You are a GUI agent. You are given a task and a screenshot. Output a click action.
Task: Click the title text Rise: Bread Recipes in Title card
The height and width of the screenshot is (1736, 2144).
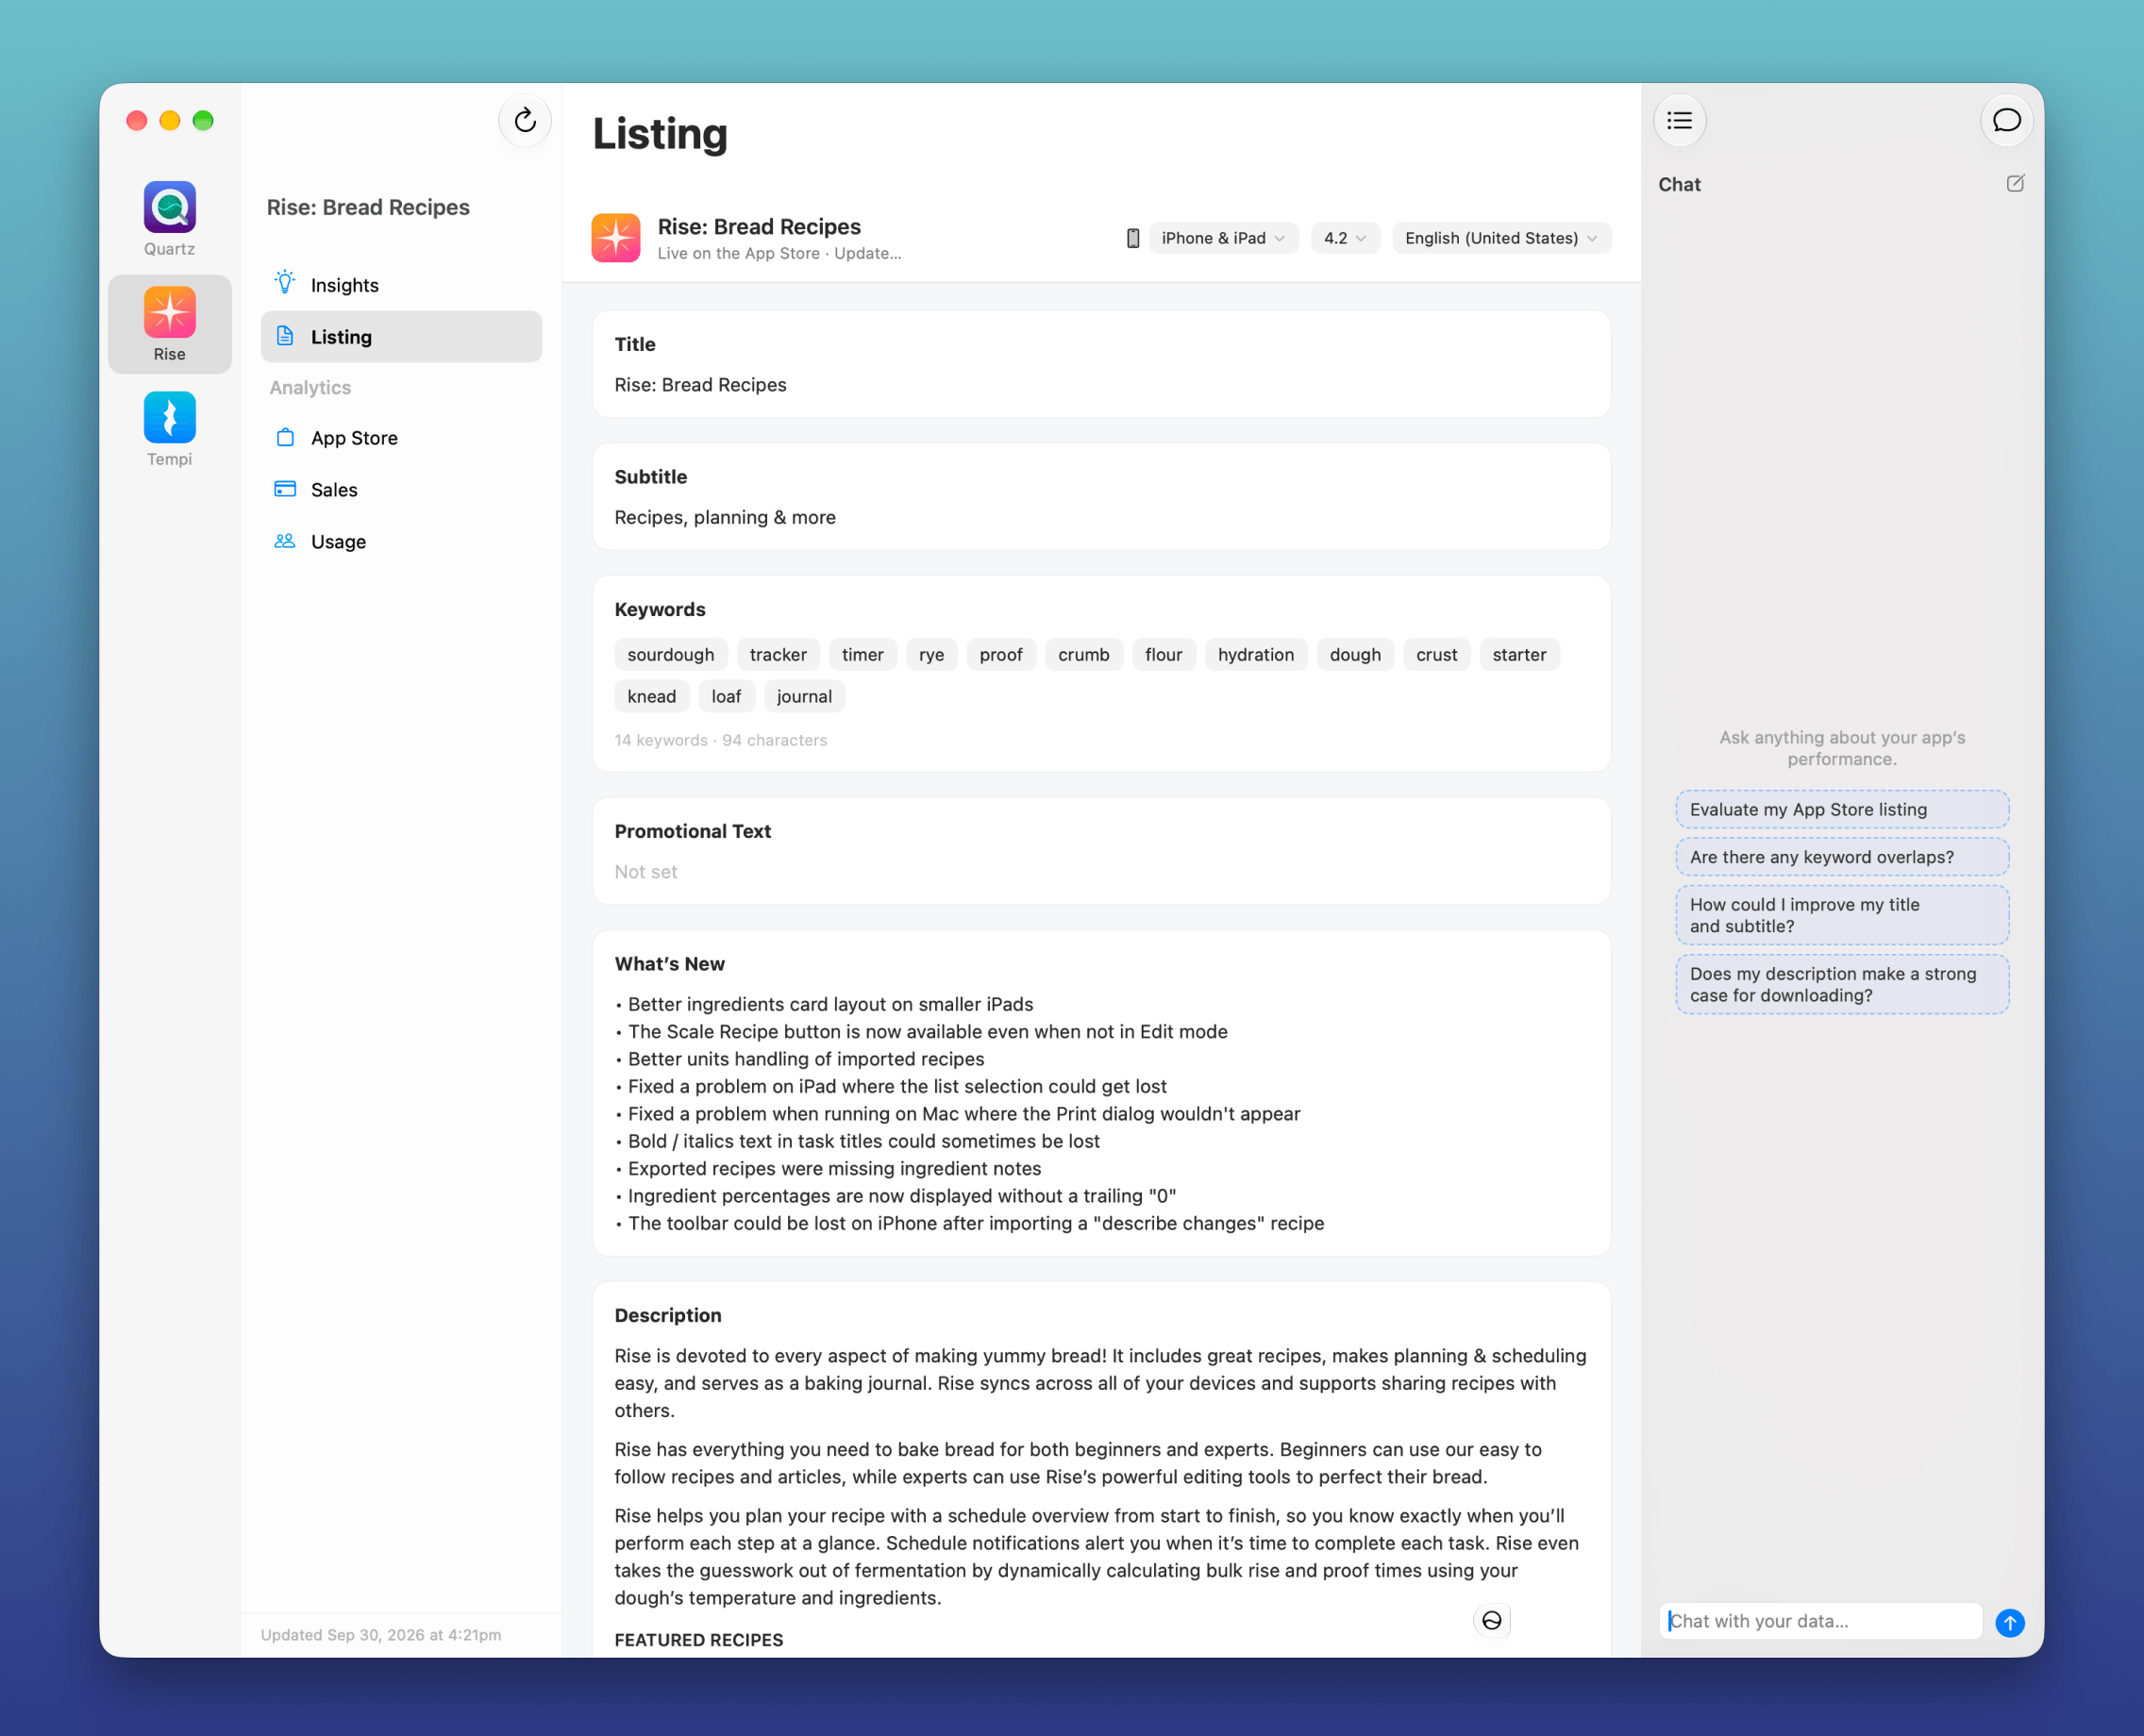[700, 385]
